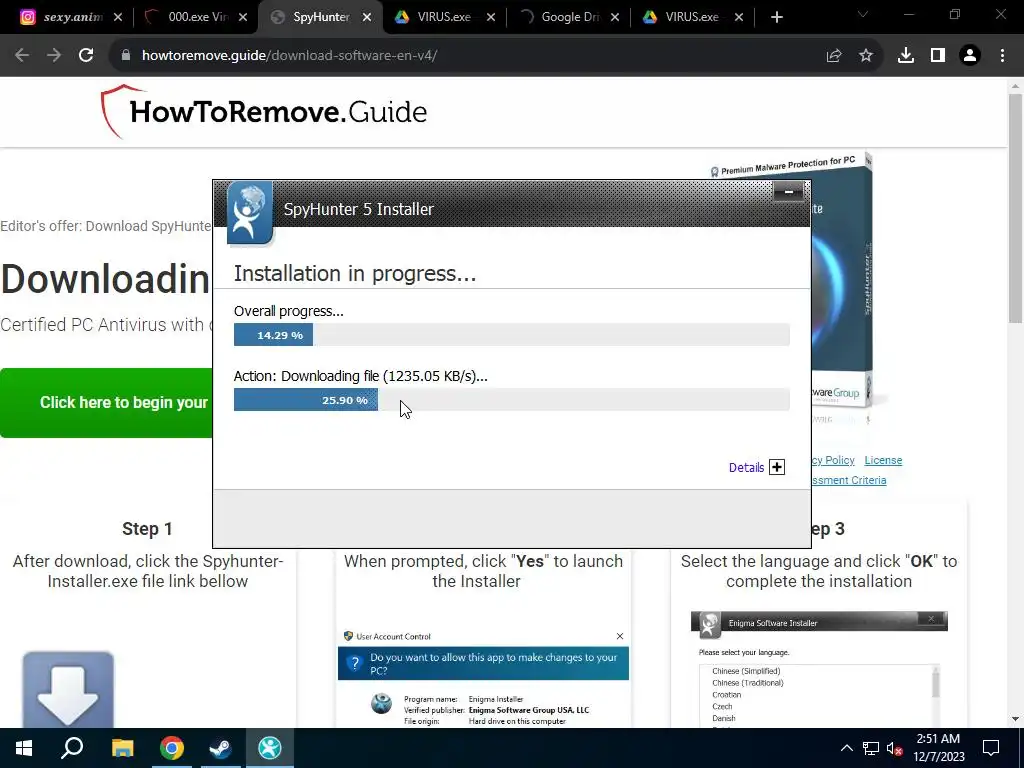Viewport: 1024px width, 768px height.
Task: View site info lock icon
Action: click(126, 56)
